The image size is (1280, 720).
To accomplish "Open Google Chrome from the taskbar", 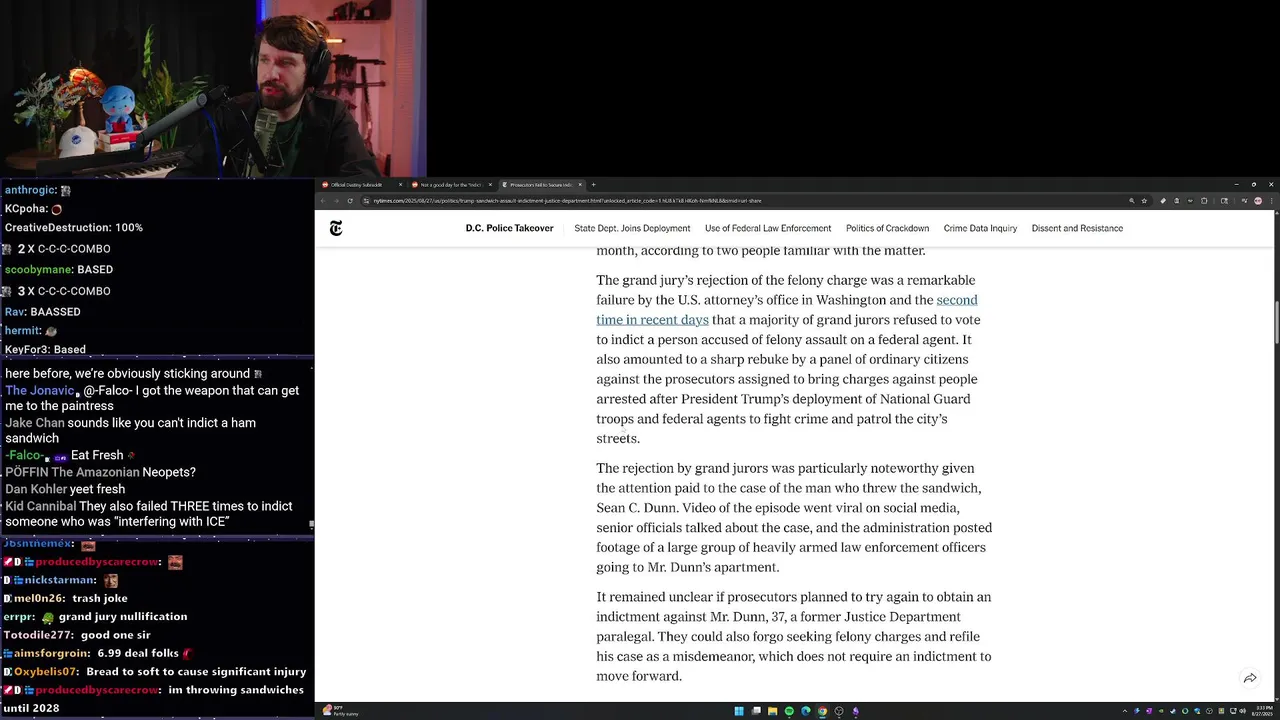I will click(x=822, y=711).
